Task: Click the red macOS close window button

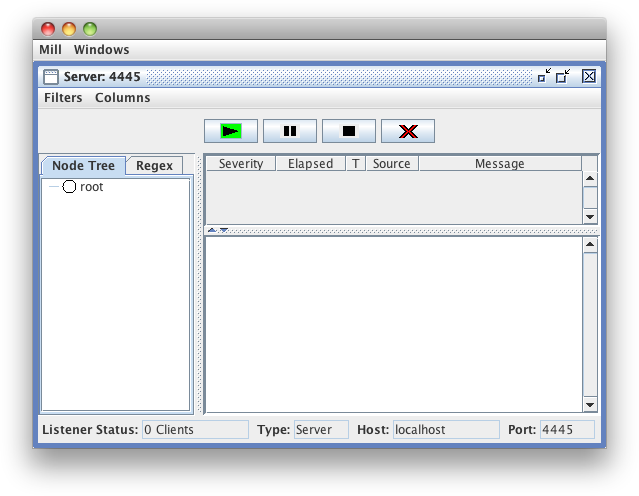Action: [x=48, y=29]
